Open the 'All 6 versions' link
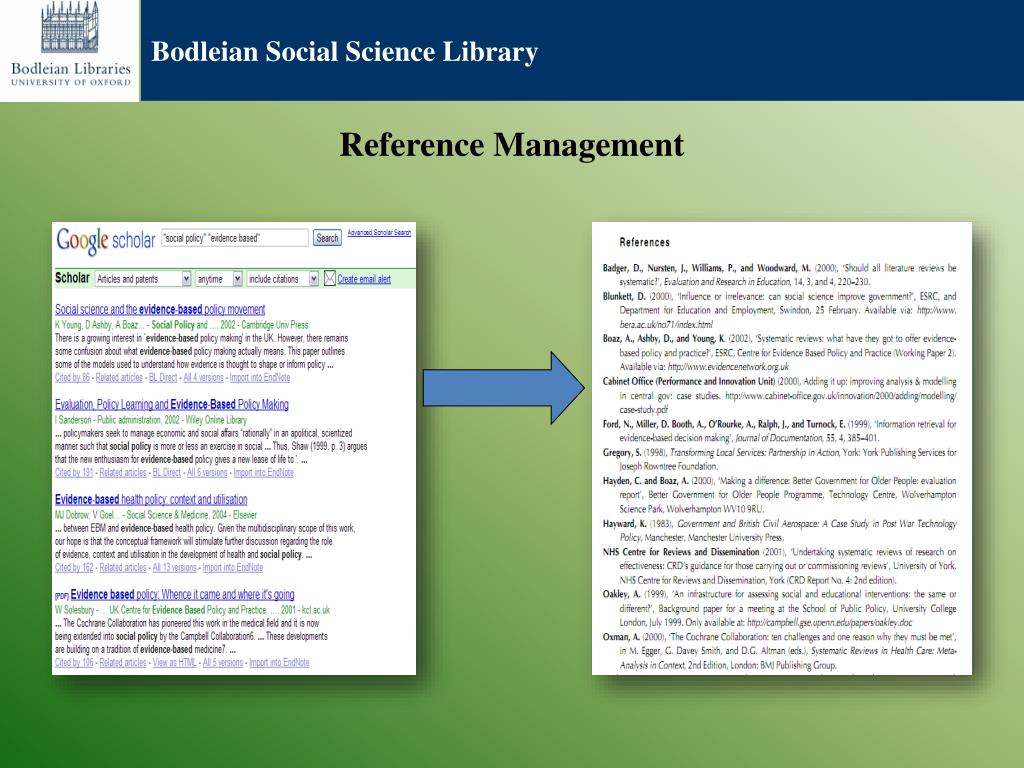This screenshot has width=1024, height=768. coord(207,473)
